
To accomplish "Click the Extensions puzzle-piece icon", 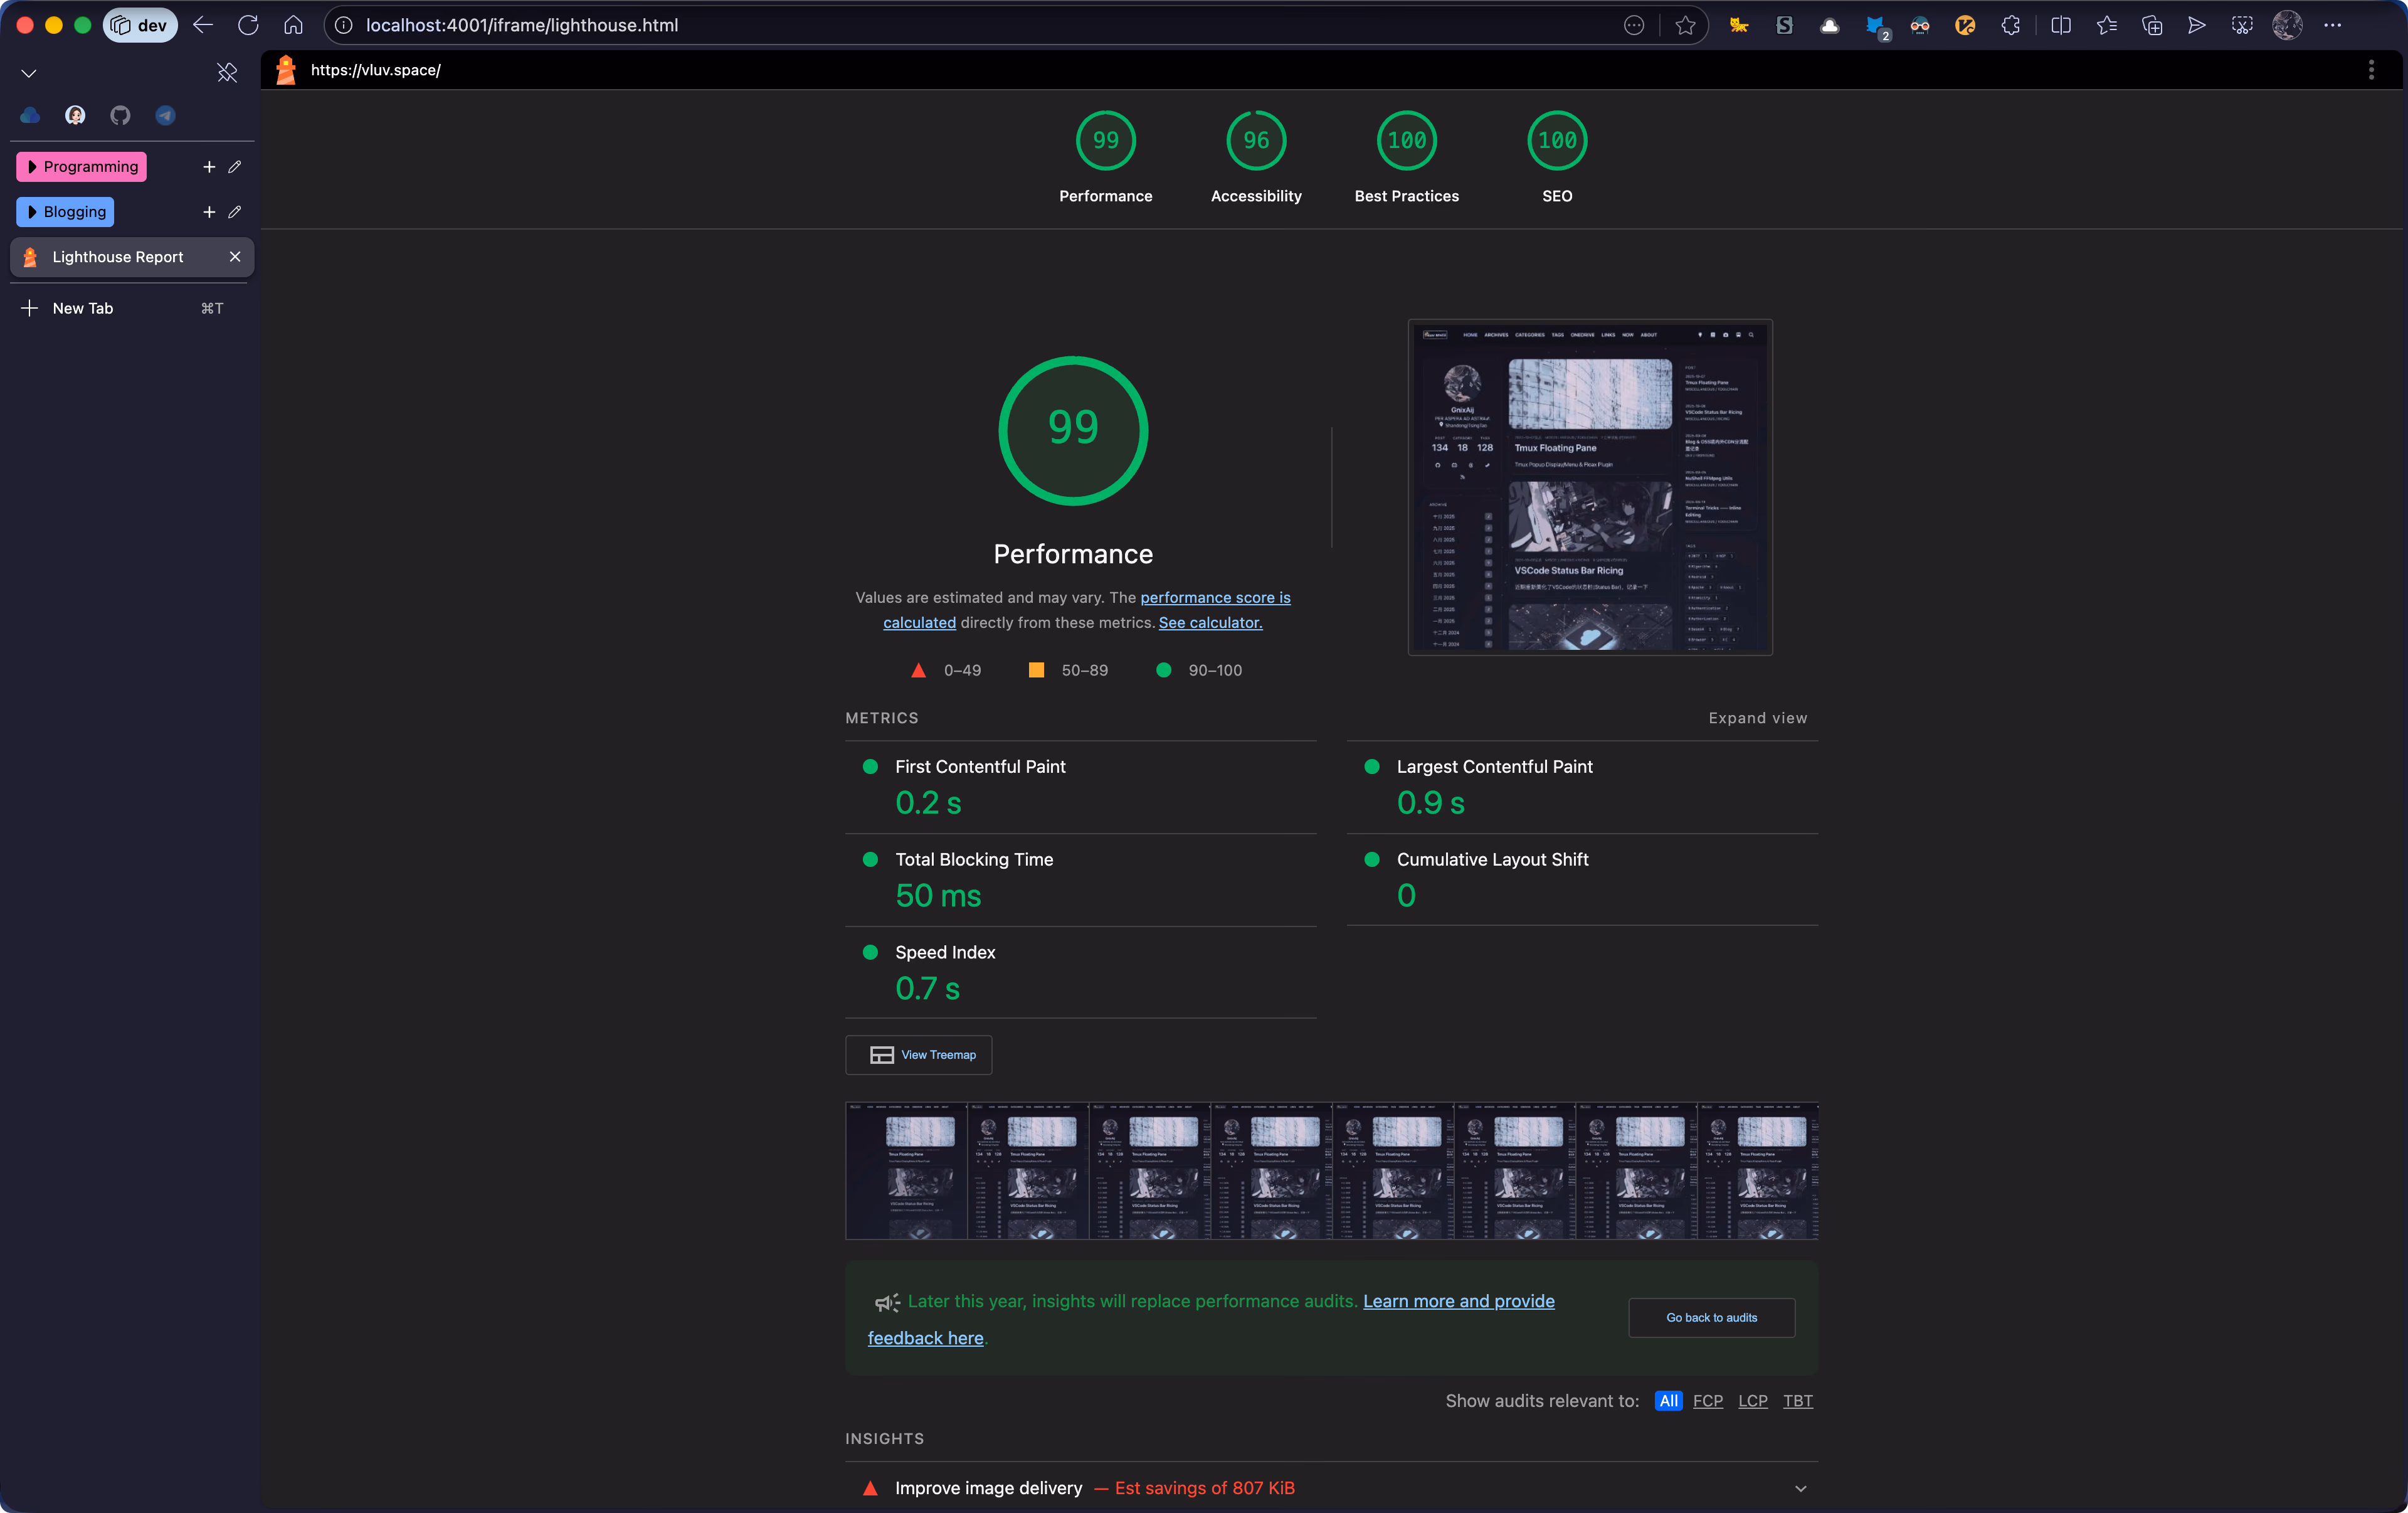I will tap(2010, 26).
